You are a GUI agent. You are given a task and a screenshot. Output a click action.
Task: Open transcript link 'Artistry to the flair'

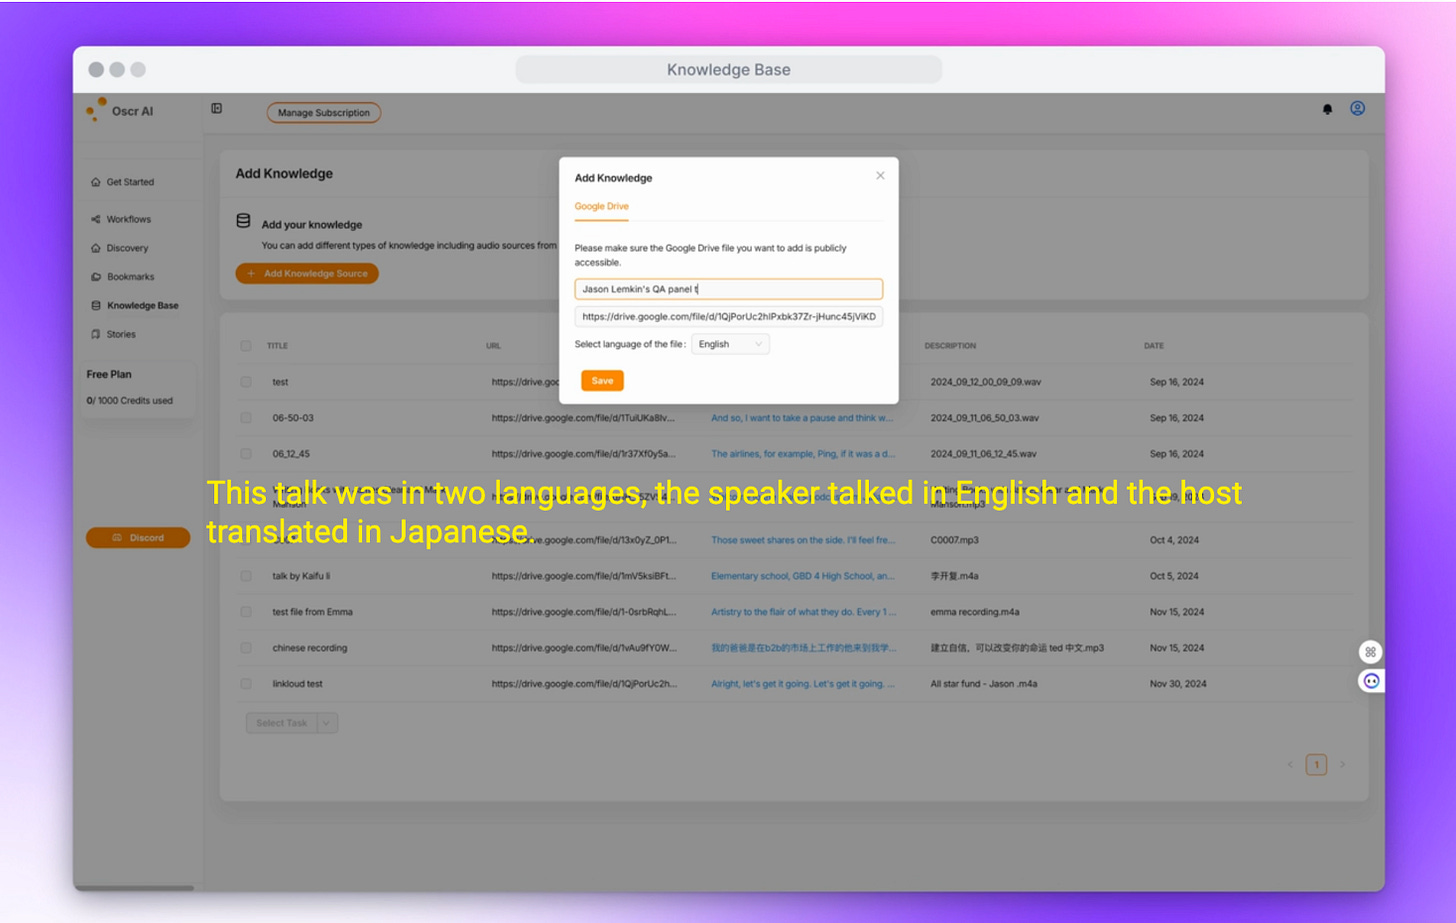pyautogui.click(x=803, y=612)
